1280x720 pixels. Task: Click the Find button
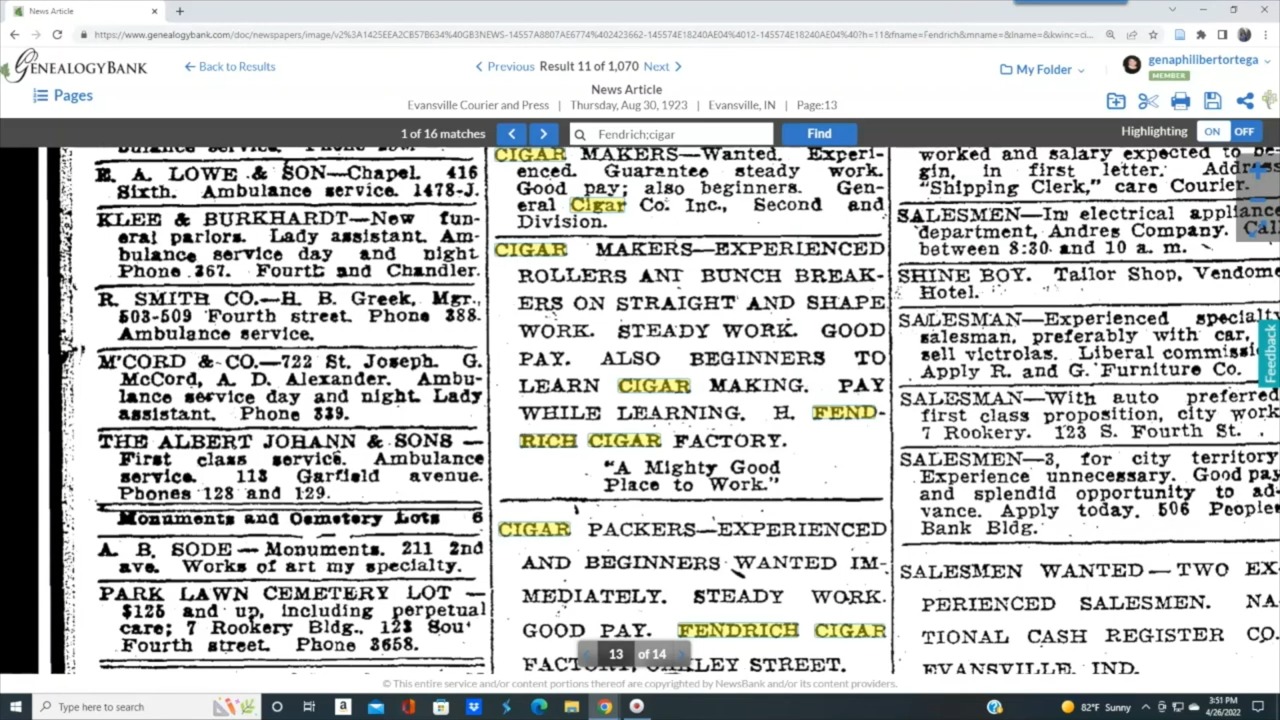pyautogui.click(x=819, y=134)
